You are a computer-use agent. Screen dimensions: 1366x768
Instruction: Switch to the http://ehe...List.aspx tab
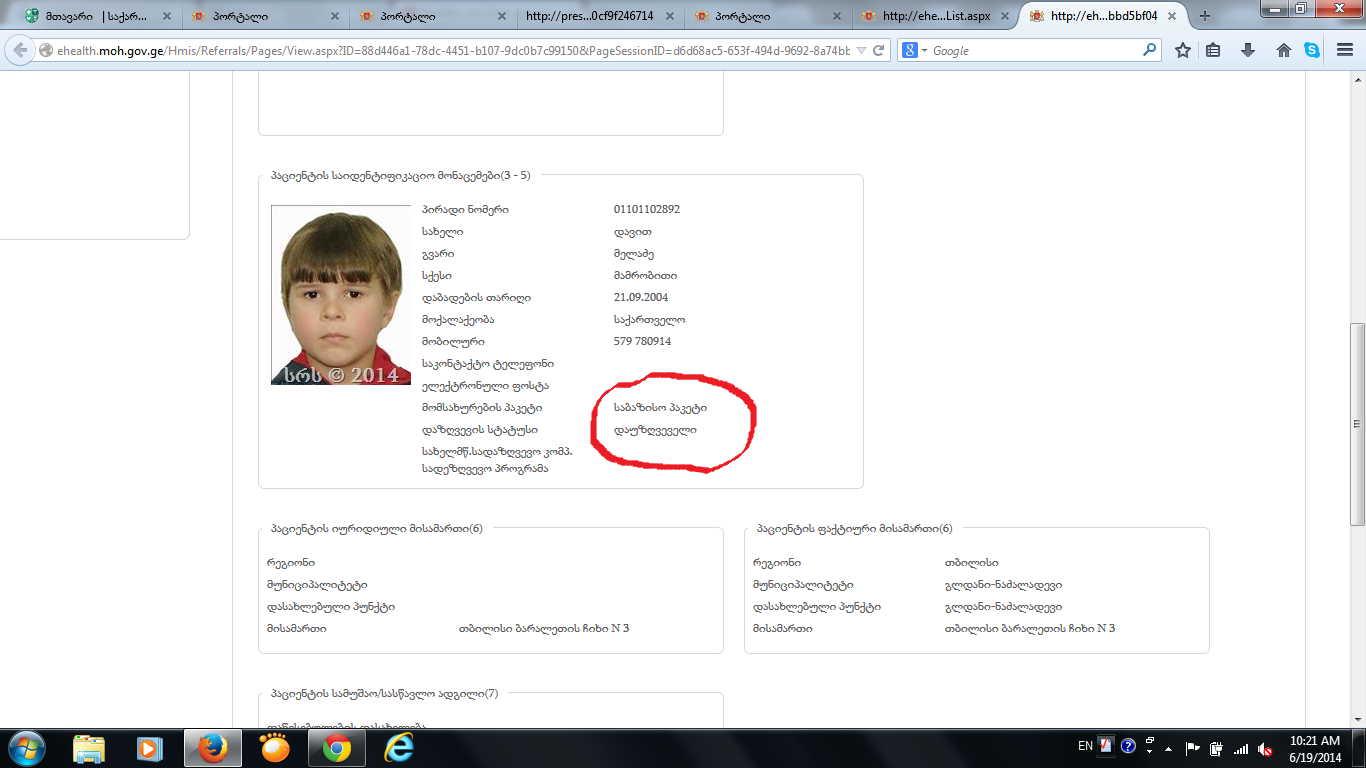point(925,16)
